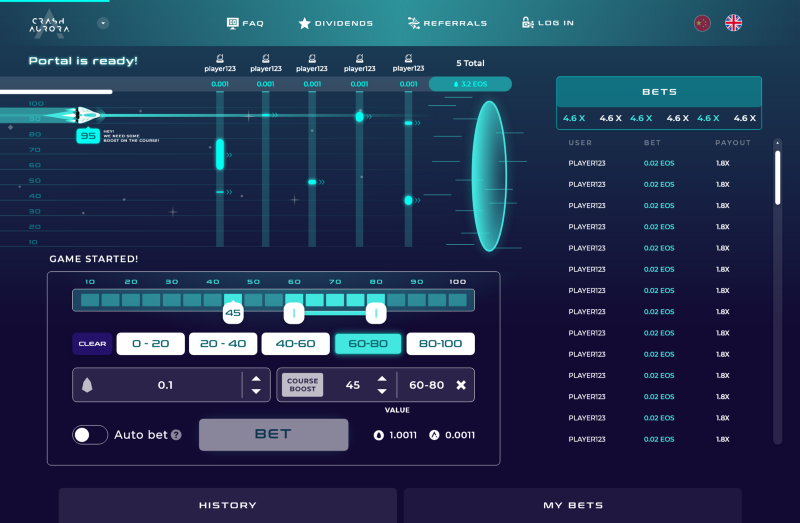The height and width of the screenshot is (523, 800).
Task: Click the Aurora token icon beside 0.0011
Action: tap(434, 435)
